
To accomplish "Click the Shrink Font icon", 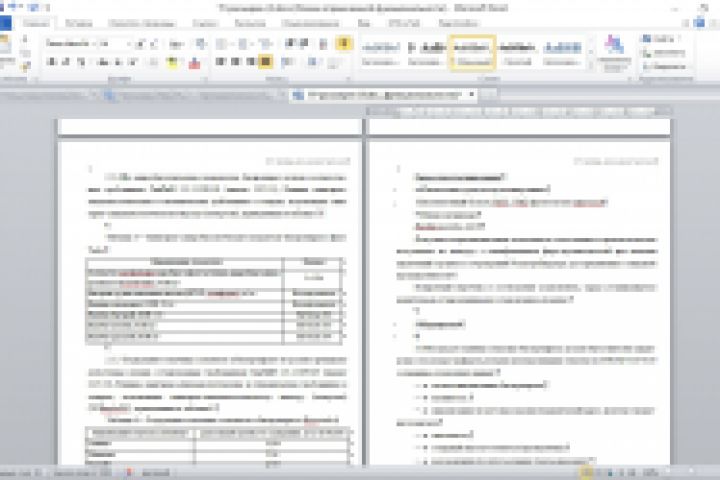I will click(154, 44).
